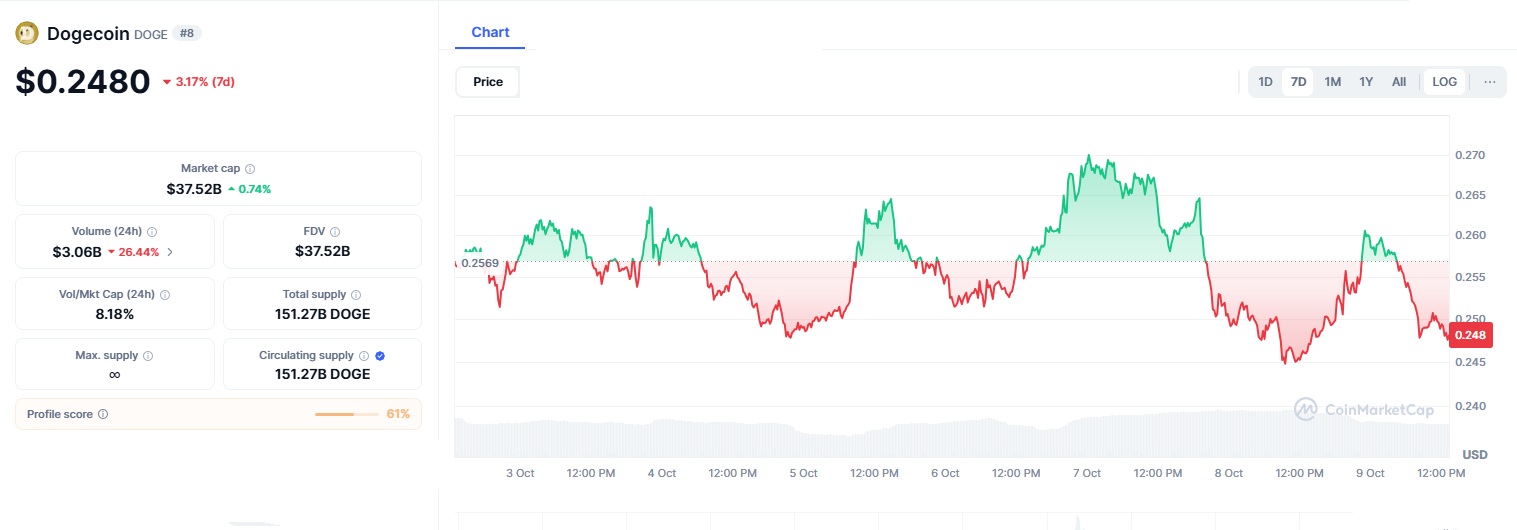Screen dimensions: 1517x530
Task: Click the FDV info icon
Action: (335, 232)
